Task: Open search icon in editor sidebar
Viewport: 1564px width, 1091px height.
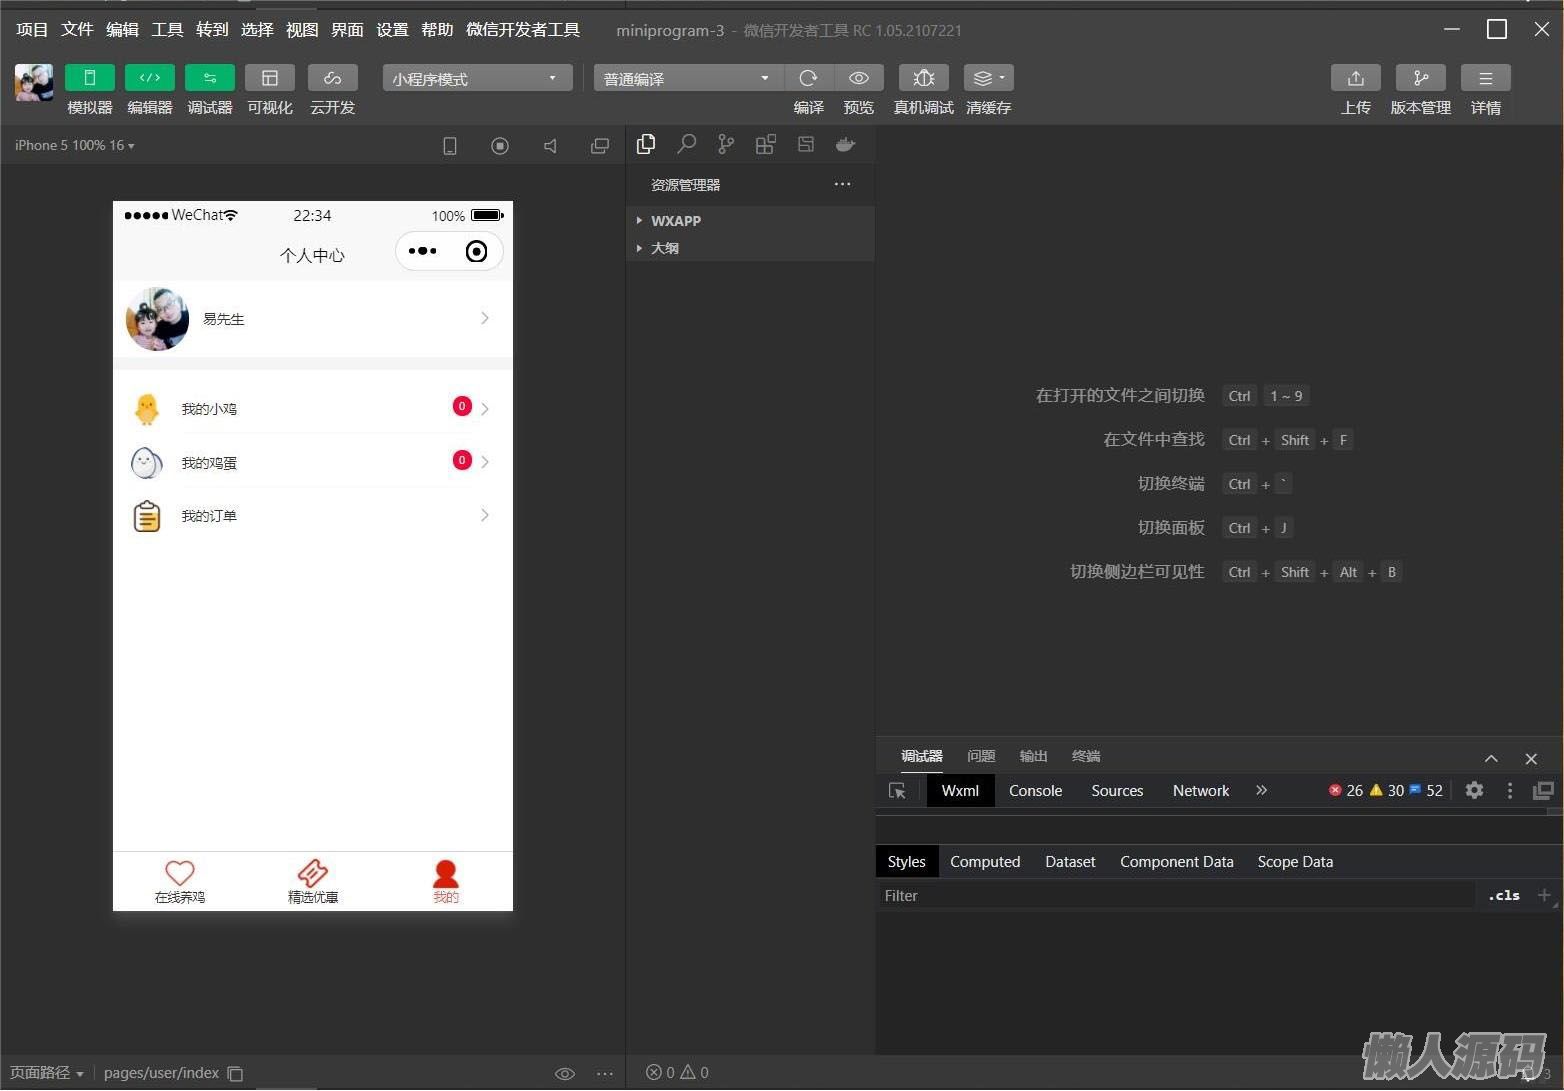Action: click(x=686, y=144)
